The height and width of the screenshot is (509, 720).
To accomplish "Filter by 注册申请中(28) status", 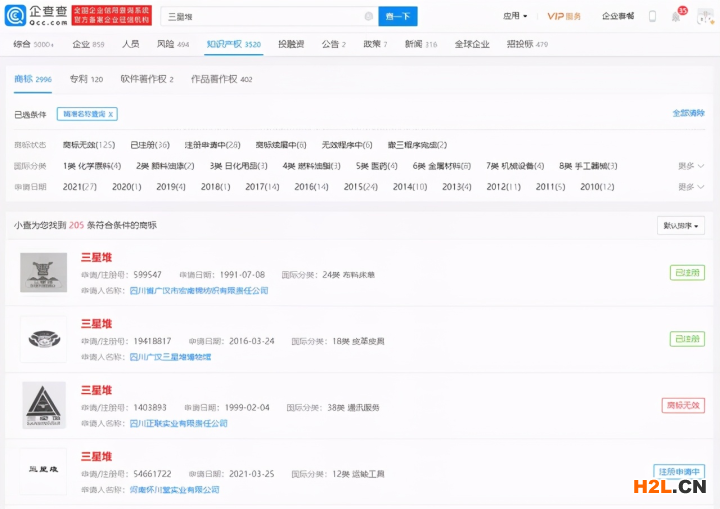I will click(212, 145).
